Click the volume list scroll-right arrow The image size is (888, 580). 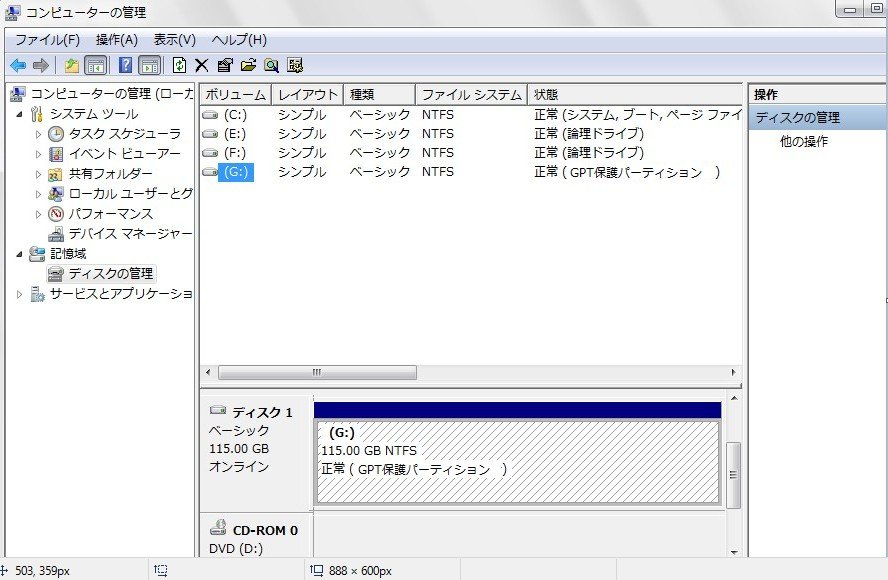tap(733, 372)
